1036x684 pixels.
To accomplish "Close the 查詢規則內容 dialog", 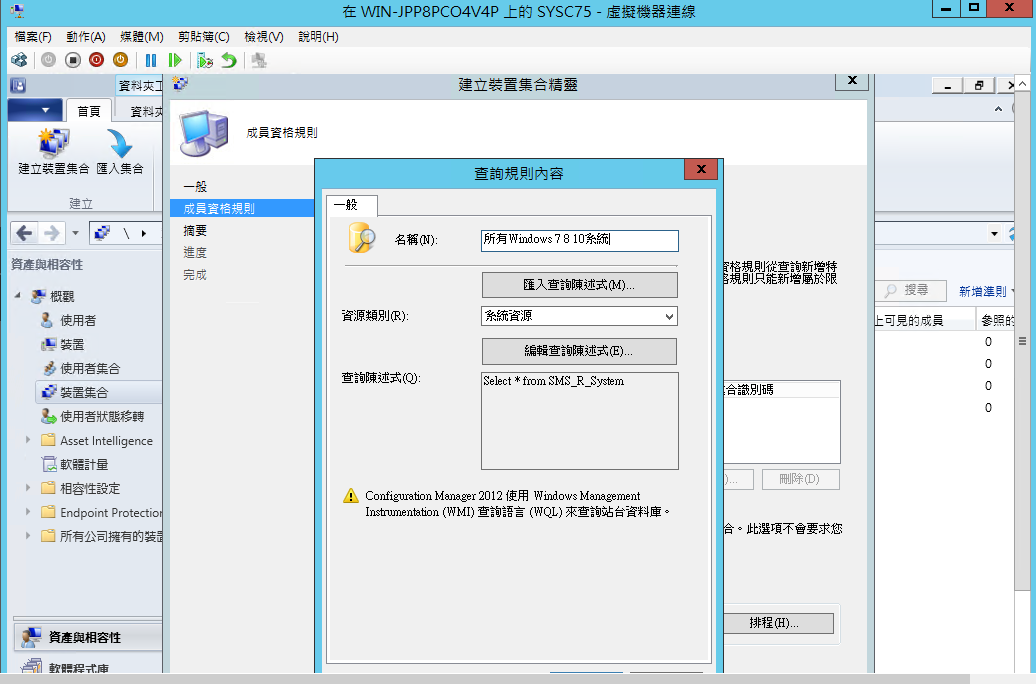I will pos(701,169).
